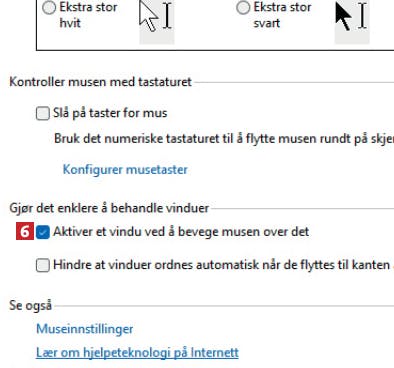
Task: Click the Ekstra stor svart label text
Action: point(282,15)
